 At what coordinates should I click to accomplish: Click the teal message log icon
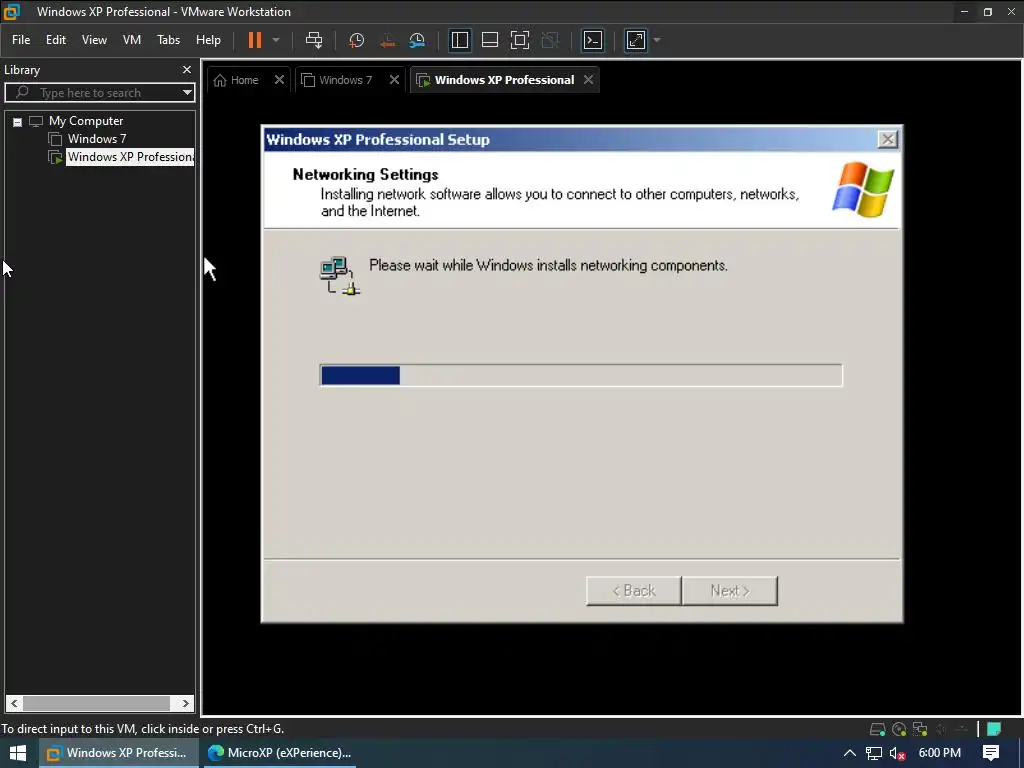click(994, 729)
